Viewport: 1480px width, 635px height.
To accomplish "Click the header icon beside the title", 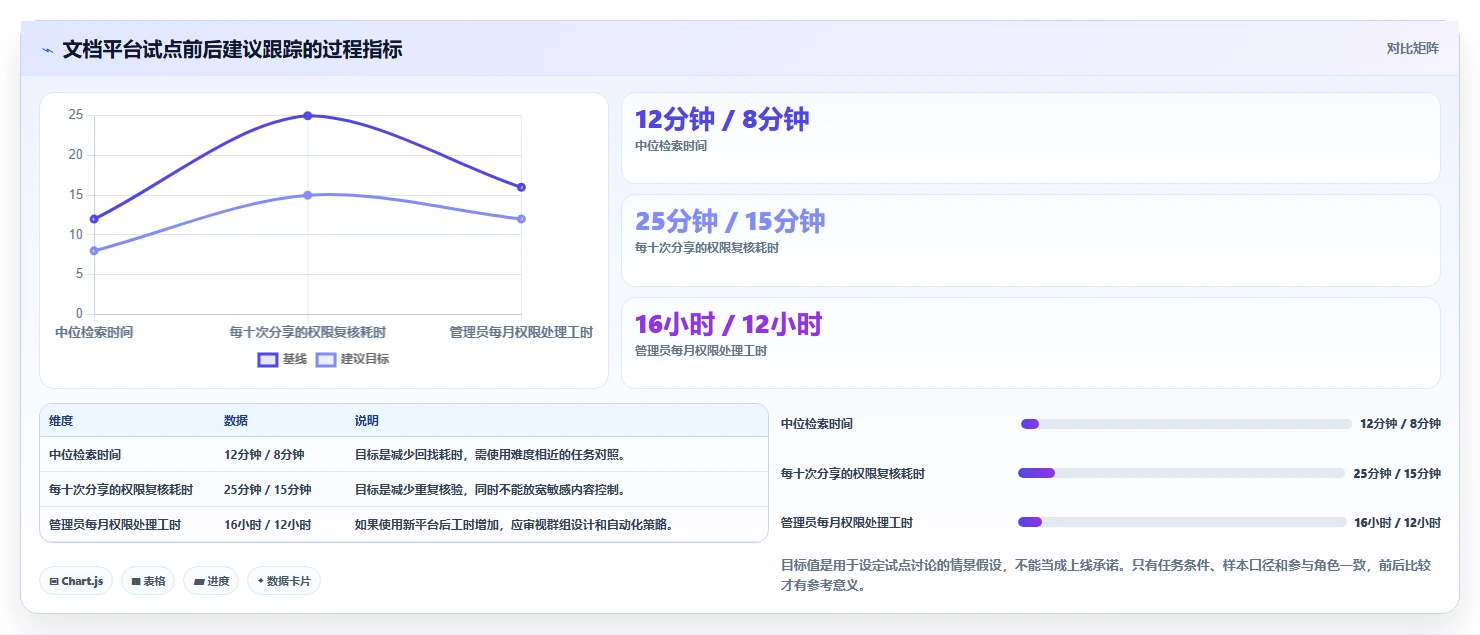I will click(x=47, y=50).
